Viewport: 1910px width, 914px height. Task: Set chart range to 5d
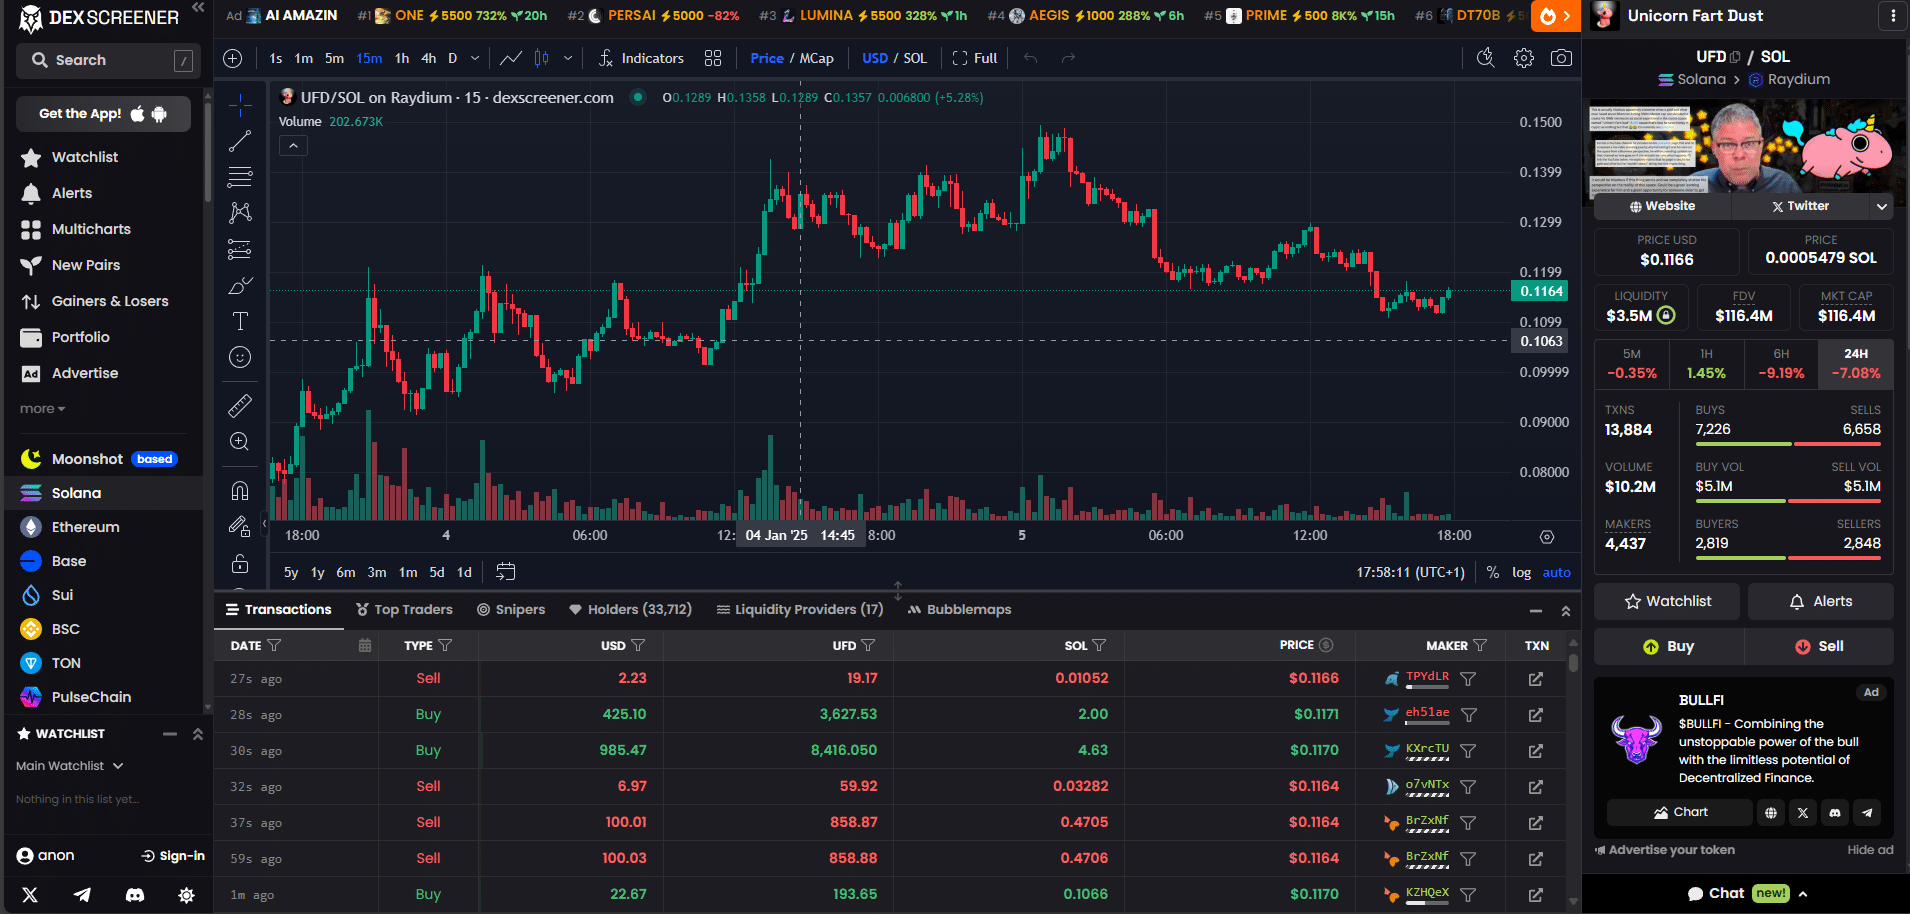[x=437, y=572]
